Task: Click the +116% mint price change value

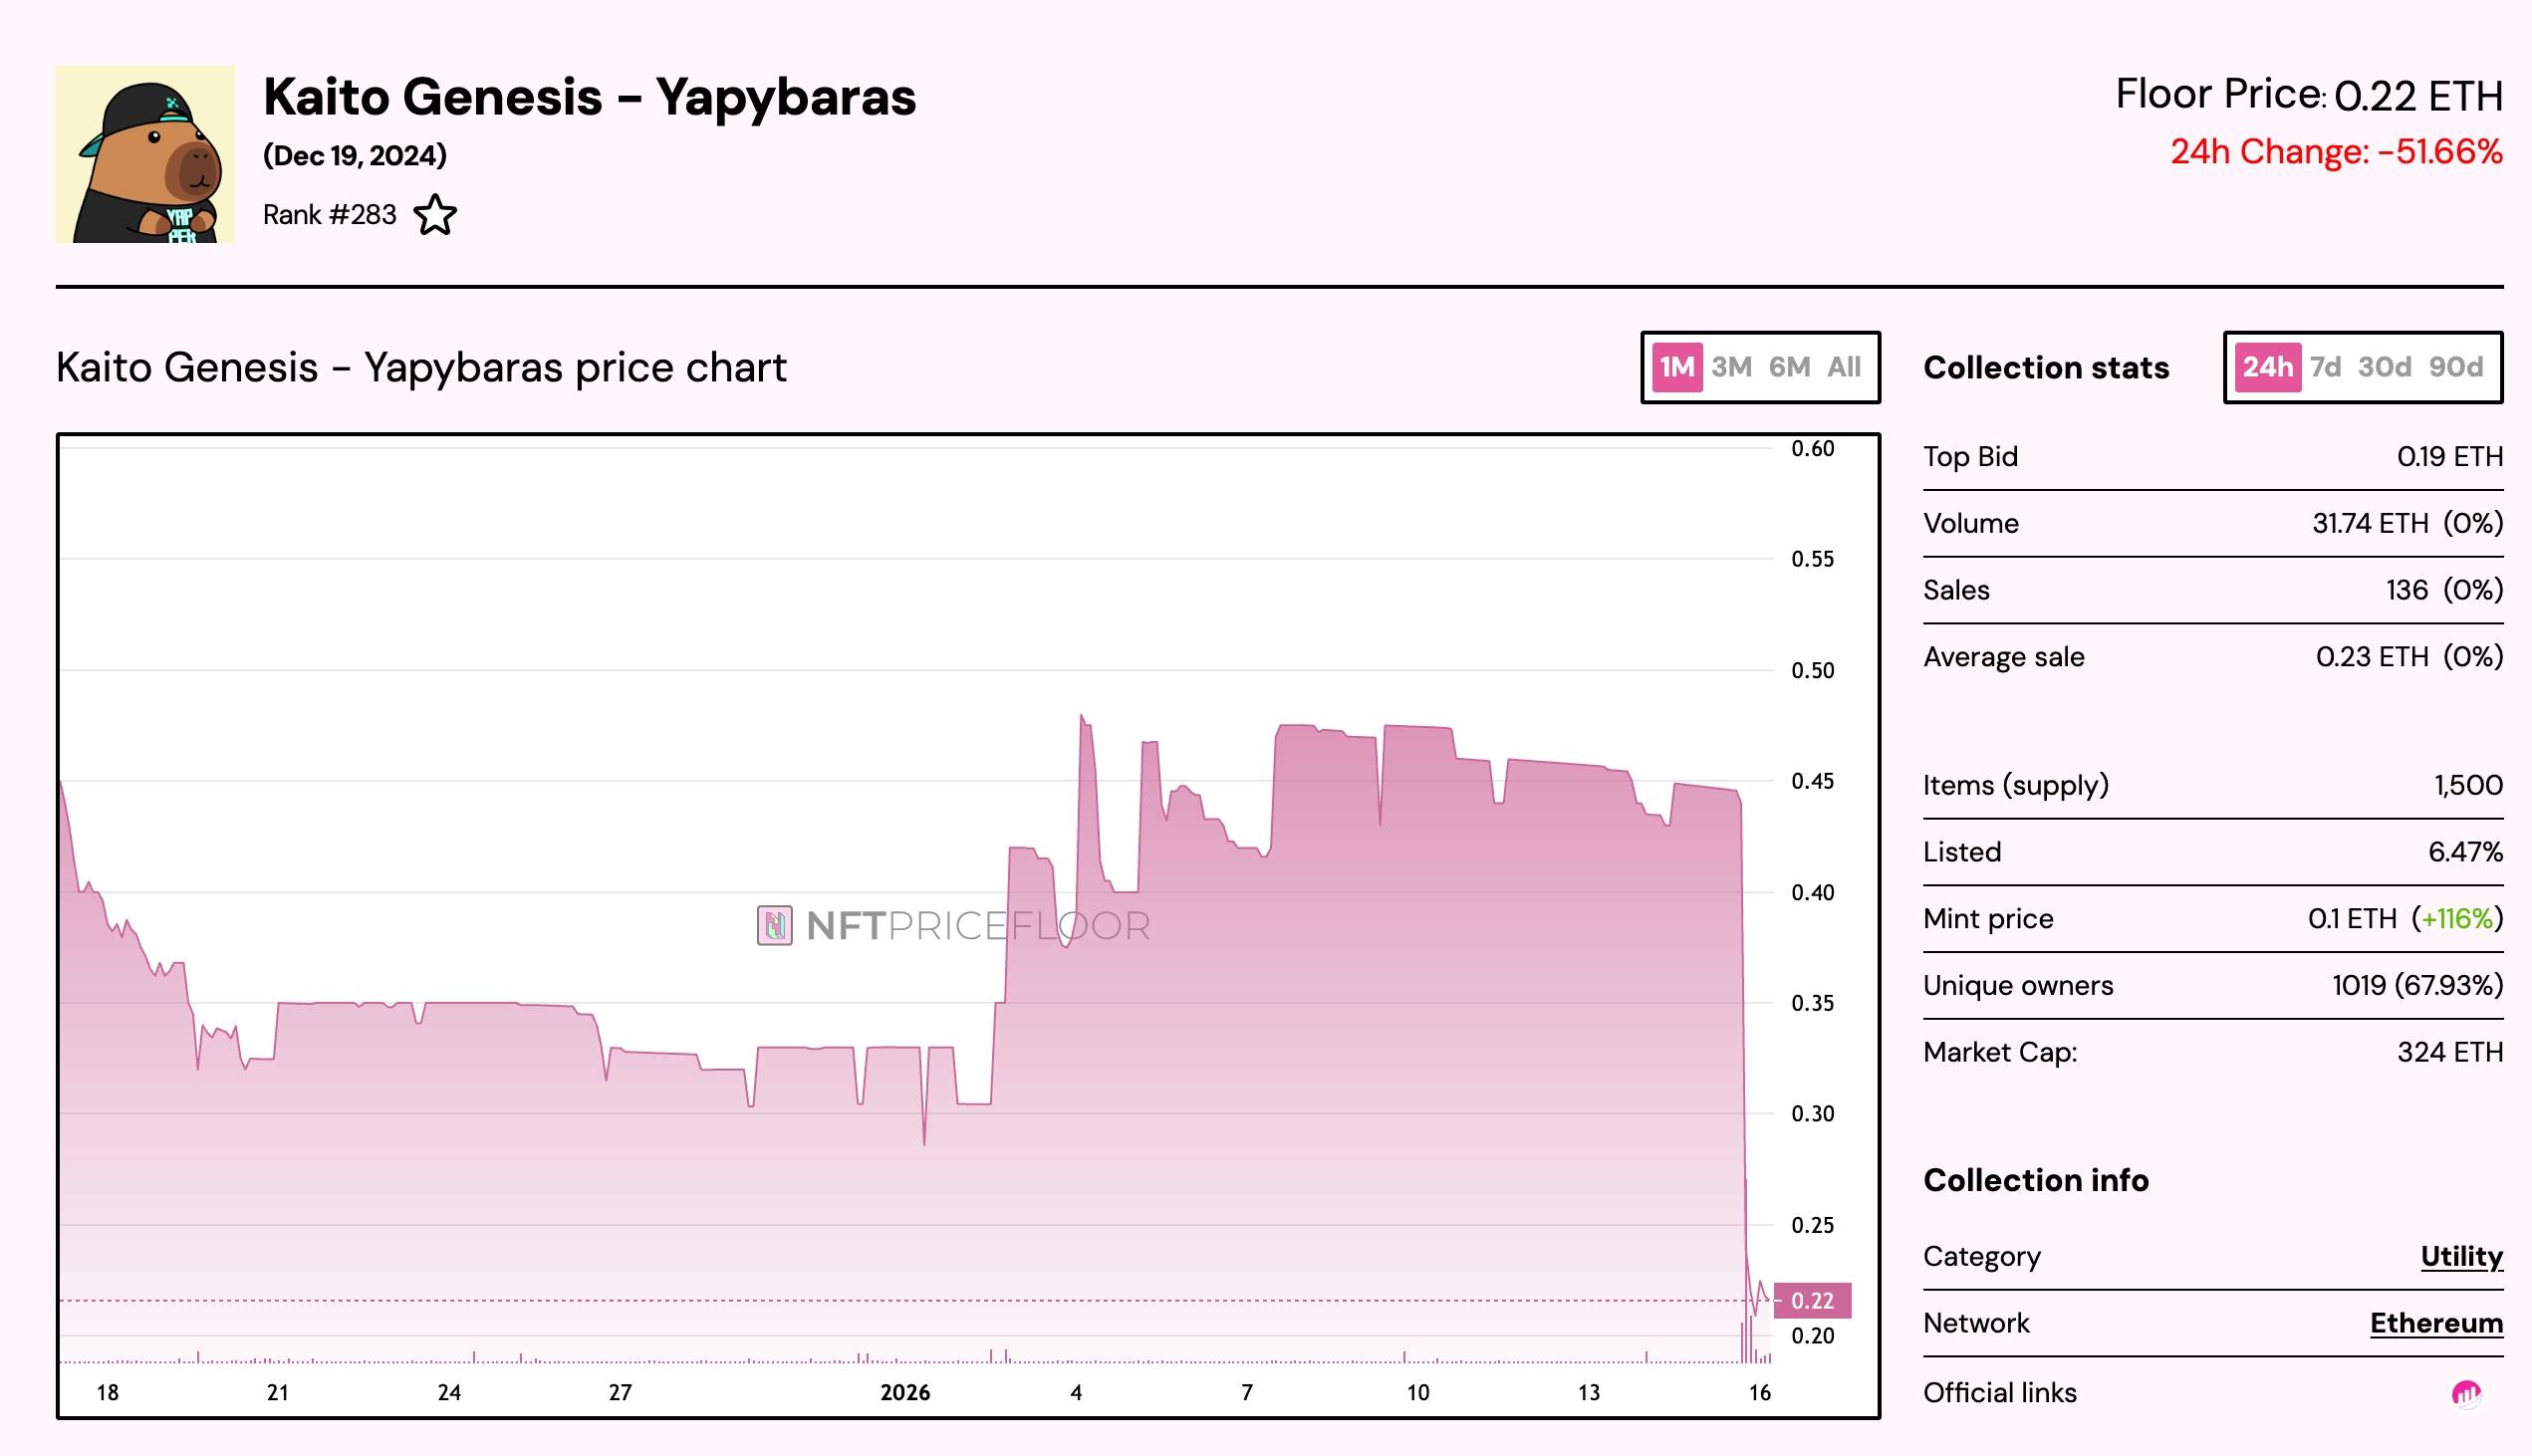Action: (2456, 919)
